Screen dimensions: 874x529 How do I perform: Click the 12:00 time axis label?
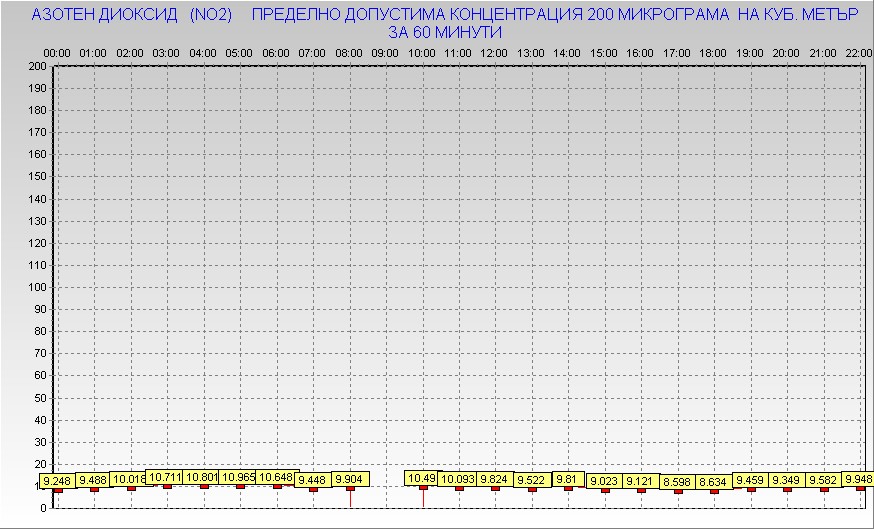(x=494, y=52)
